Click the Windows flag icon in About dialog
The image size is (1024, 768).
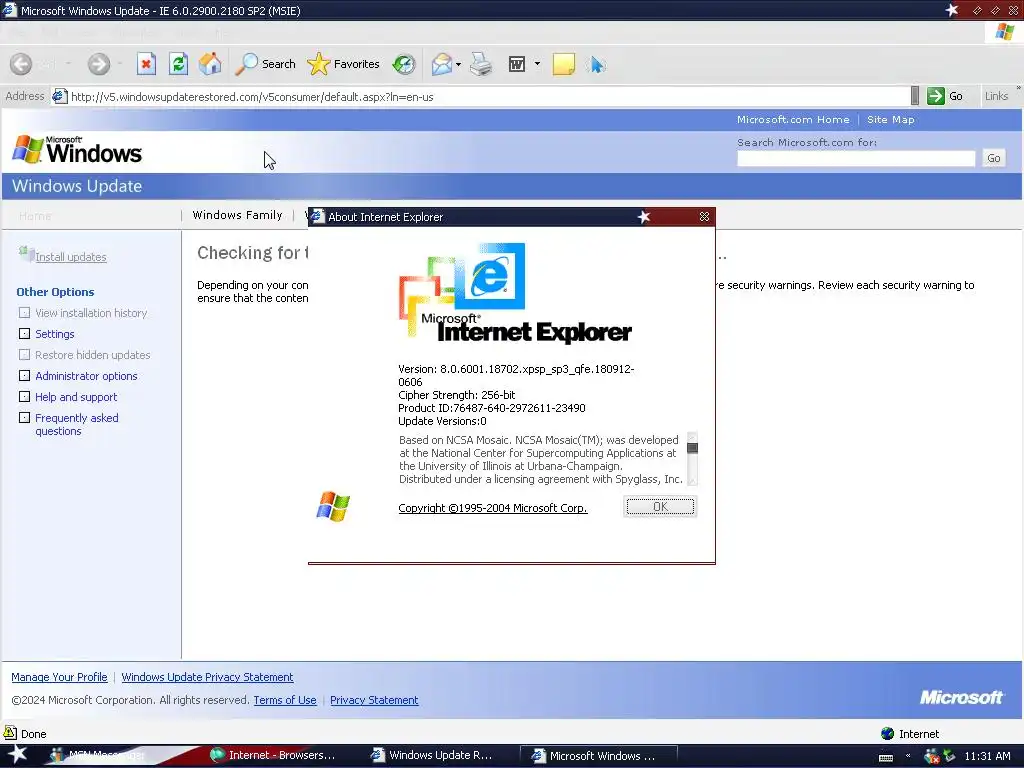[x=333, y=507]
